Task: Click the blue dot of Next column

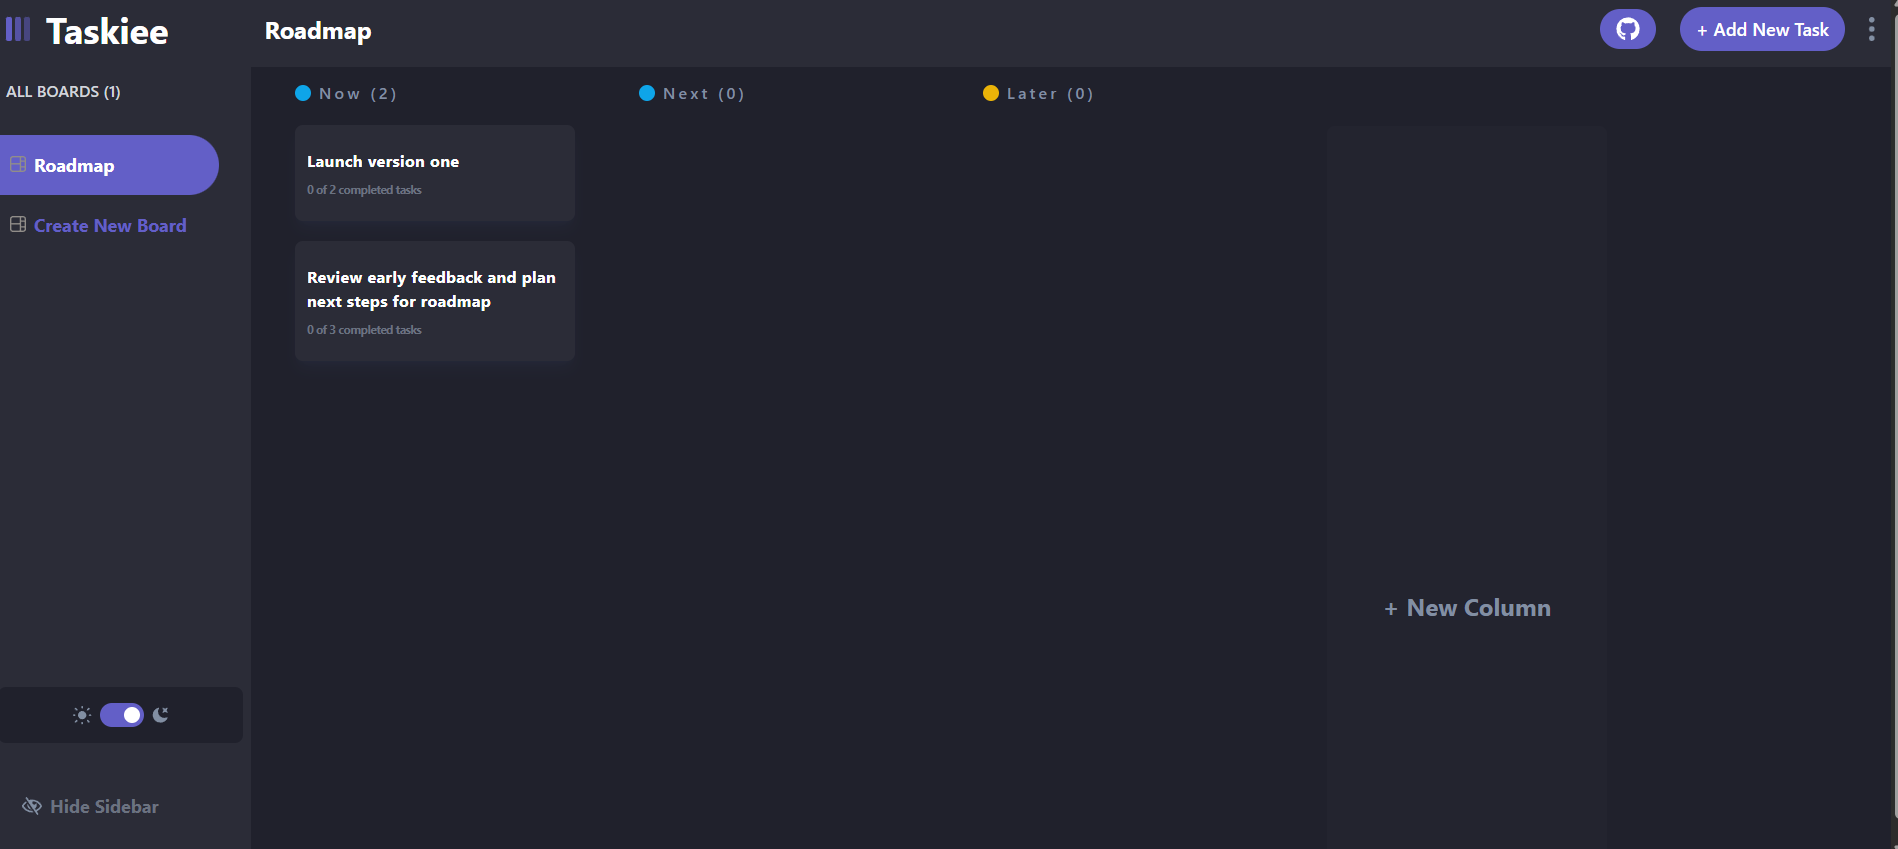Action: click(647, 93)
